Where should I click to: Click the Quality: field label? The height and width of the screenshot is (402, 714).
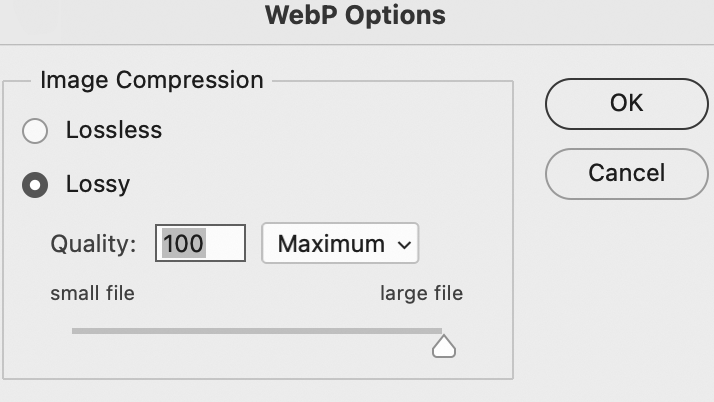click(93, 243)
